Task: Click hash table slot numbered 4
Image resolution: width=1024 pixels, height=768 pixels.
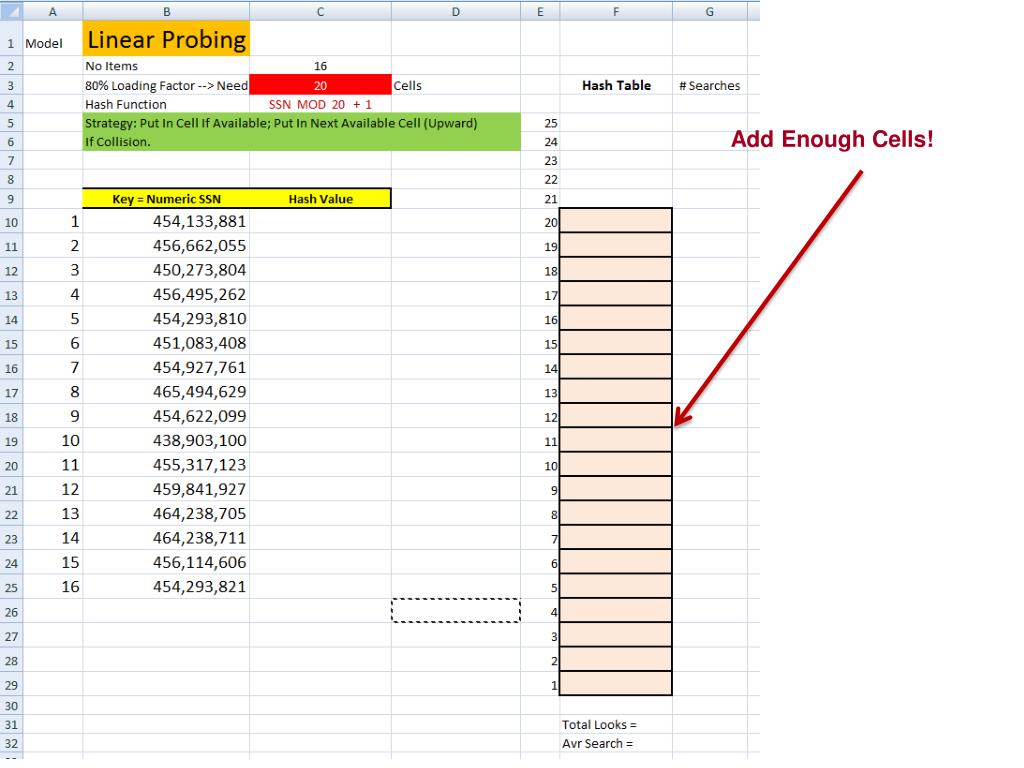Action: click(616, 611)
